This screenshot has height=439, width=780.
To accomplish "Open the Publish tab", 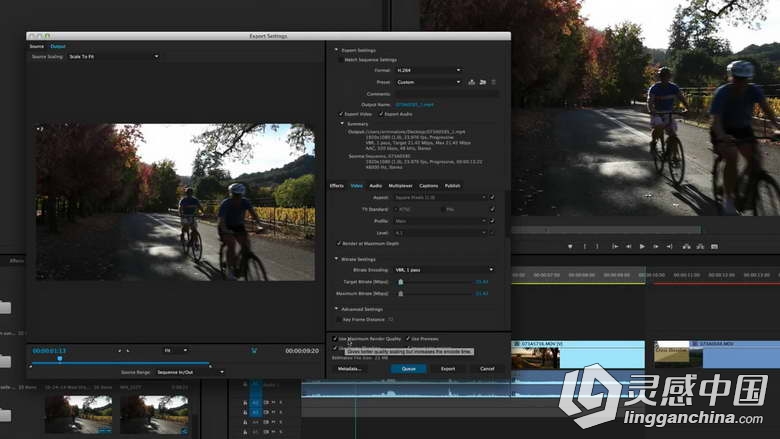I will (452, 186).
